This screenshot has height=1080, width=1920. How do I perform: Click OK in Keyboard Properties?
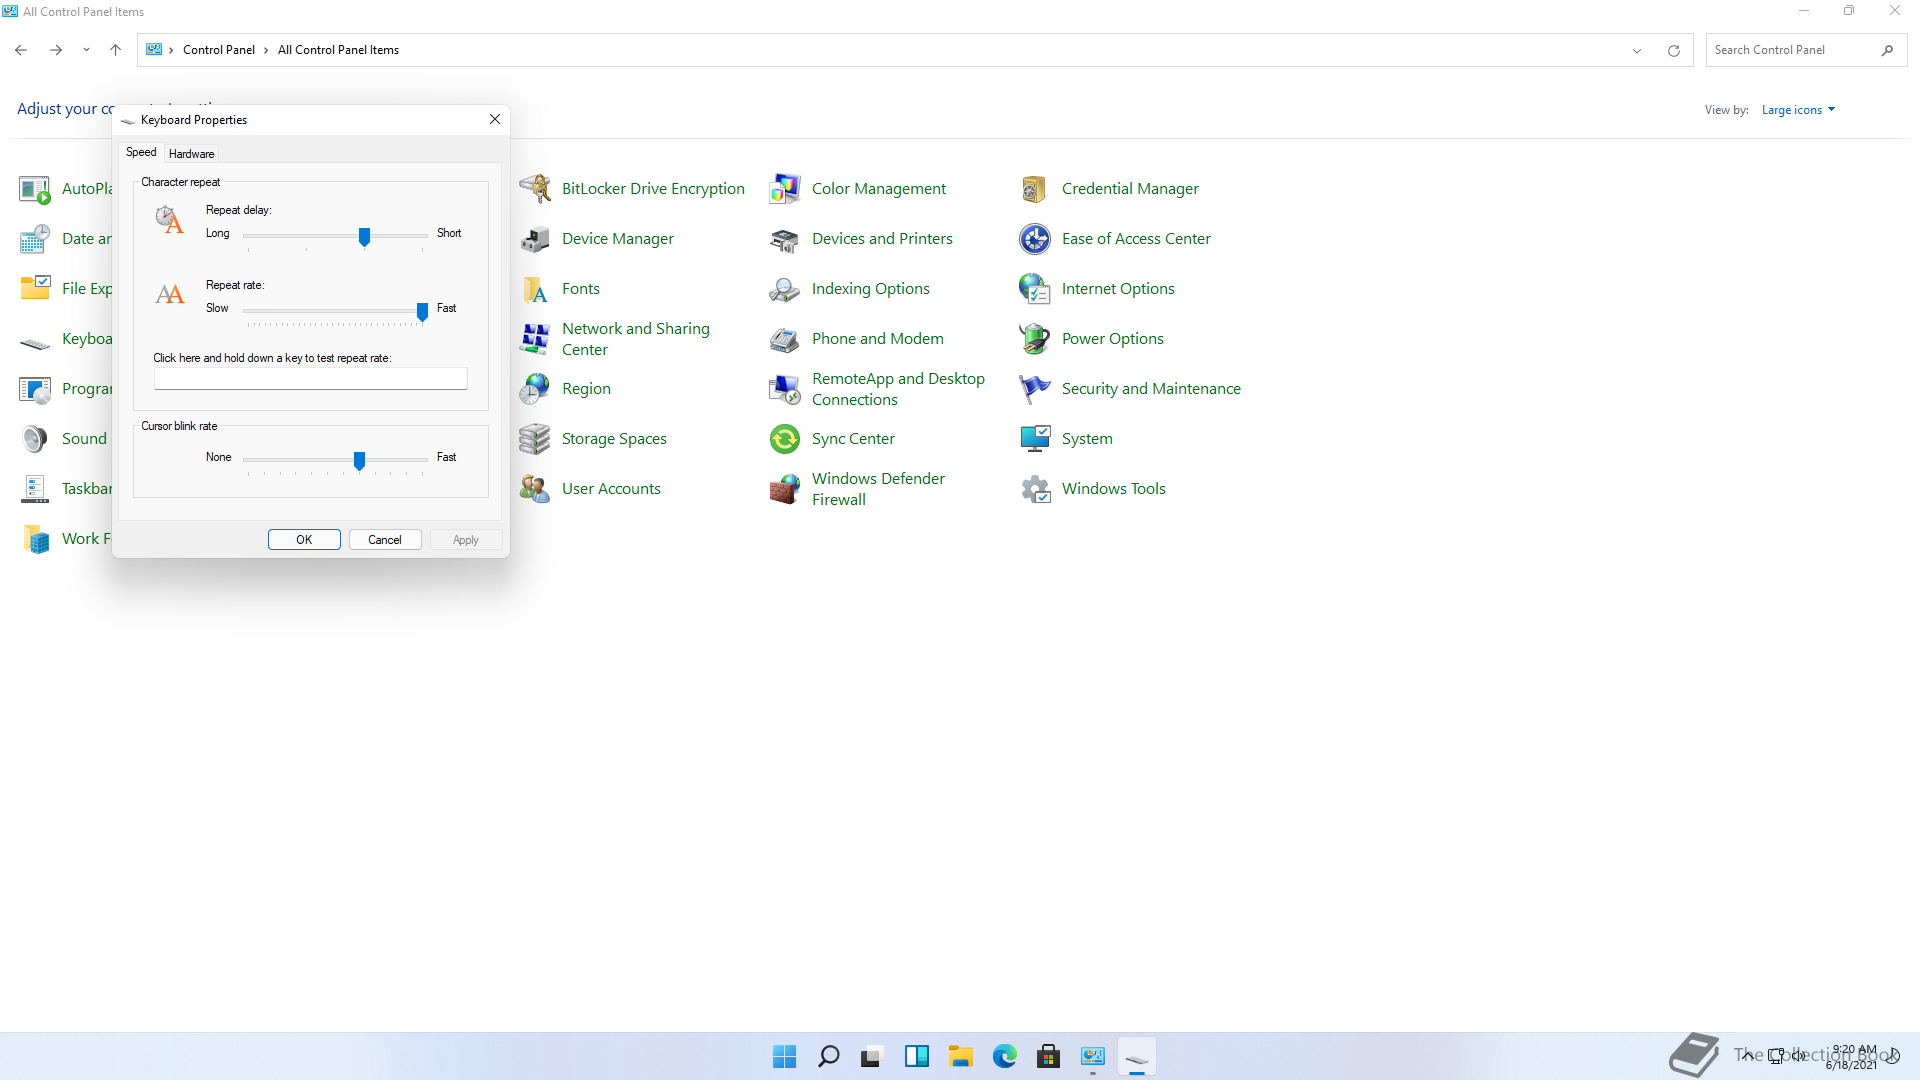tap(304, 540)
